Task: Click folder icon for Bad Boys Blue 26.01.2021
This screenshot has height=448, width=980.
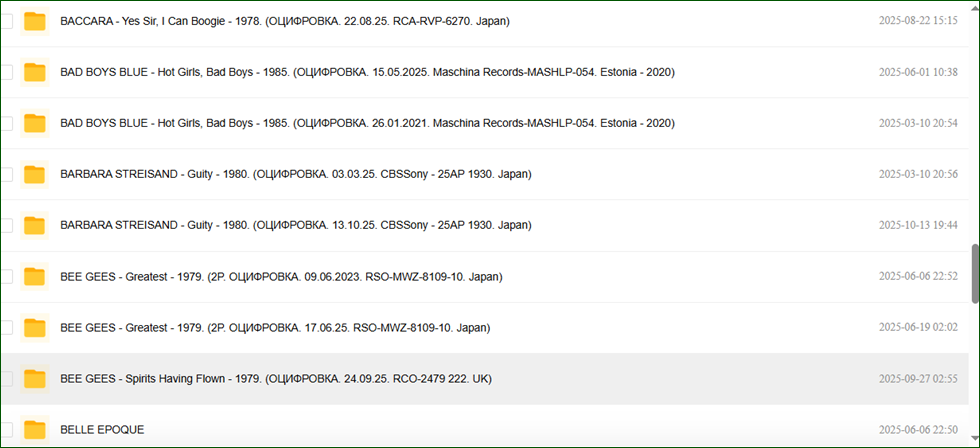Action: [34, 123]
